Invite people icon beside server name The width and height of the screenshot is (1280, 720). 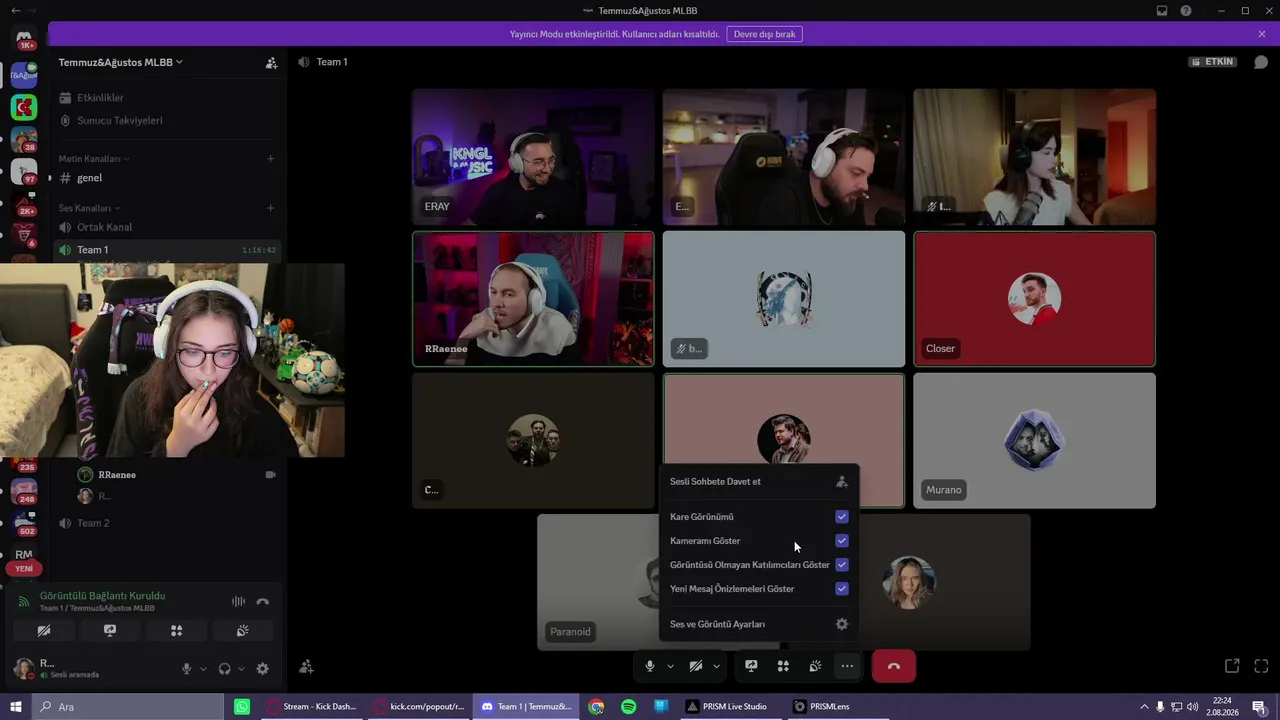[x=271, y=62]
